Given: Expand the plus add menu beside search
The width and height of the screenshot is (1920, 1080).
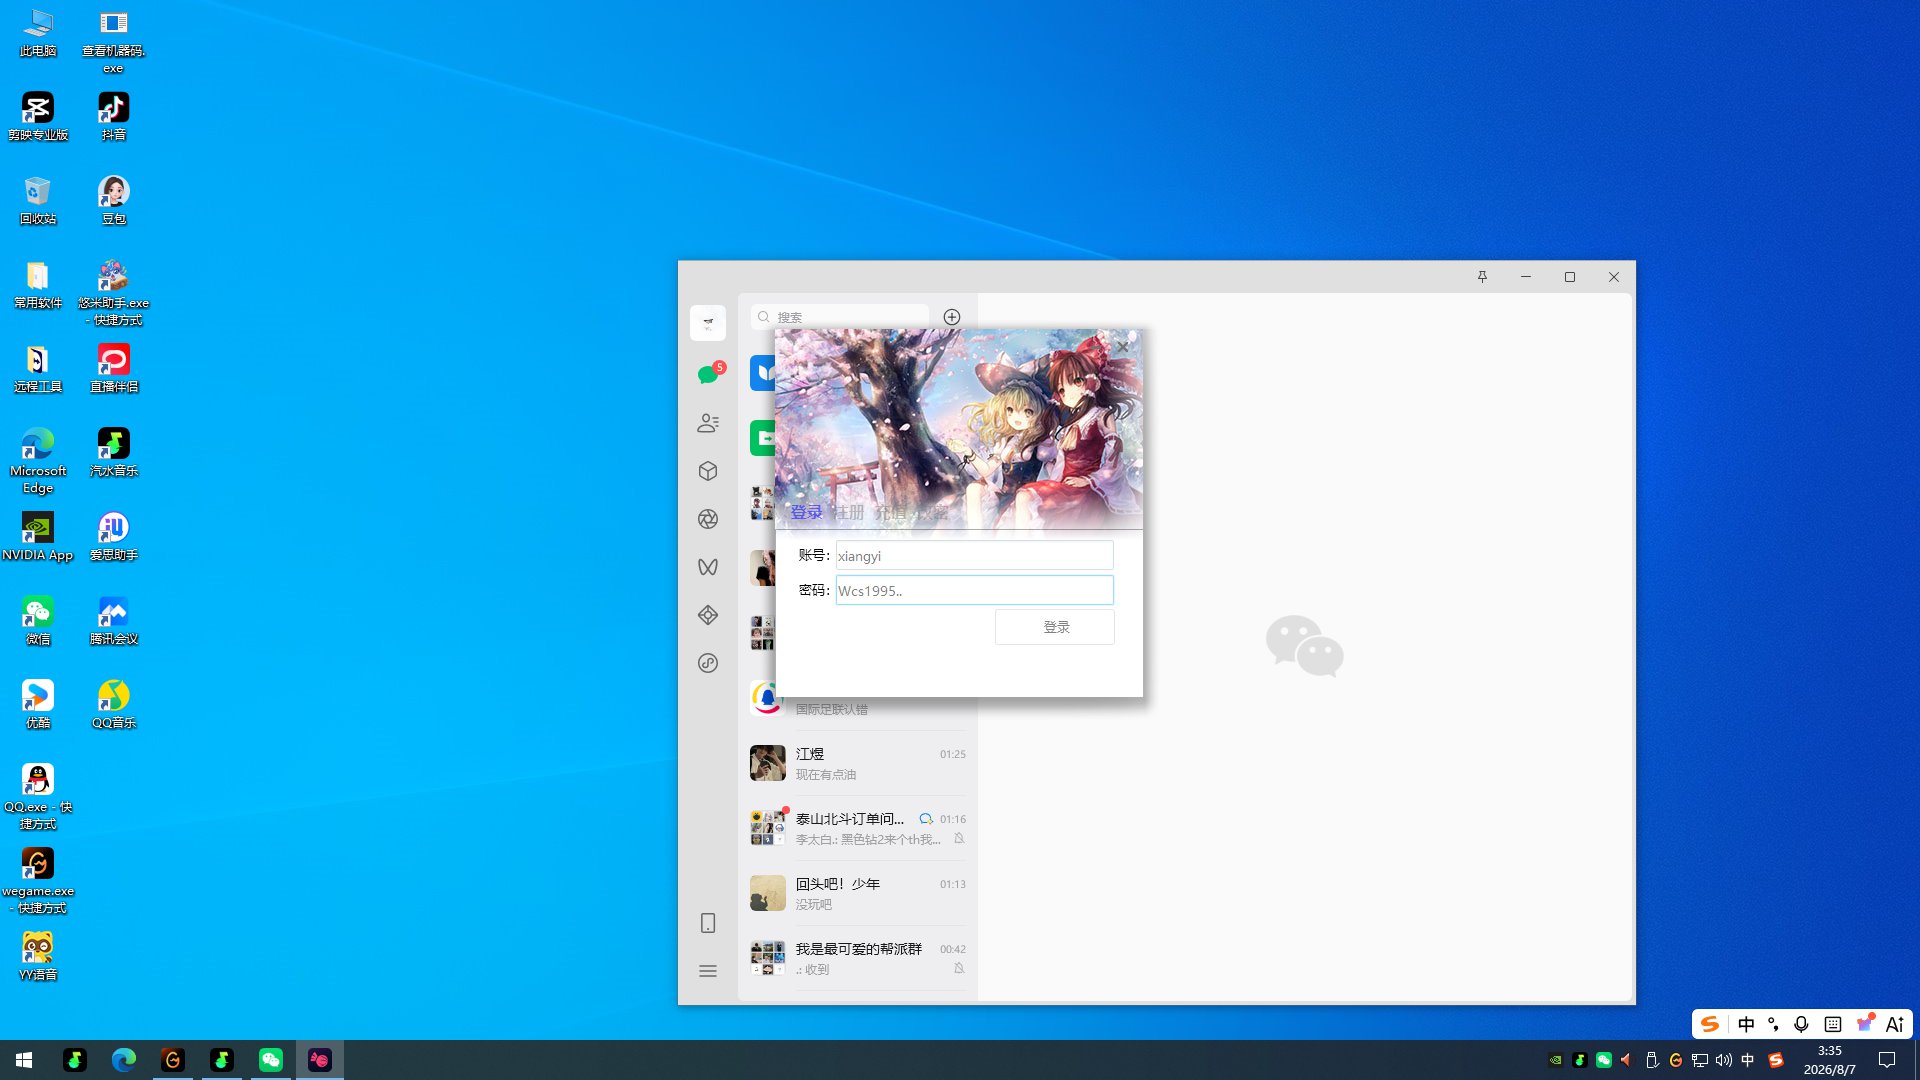Looking at the screenshot, I should click(x=952, y=317).
